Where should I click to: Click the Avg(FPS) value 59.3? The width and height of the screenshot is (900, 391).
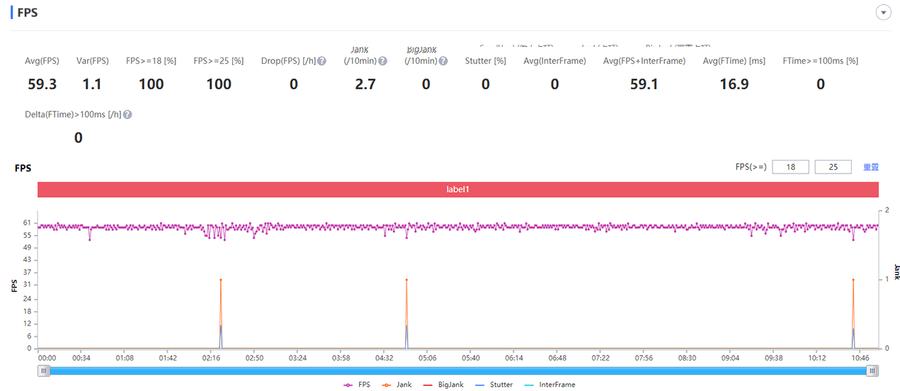[42, 84]
